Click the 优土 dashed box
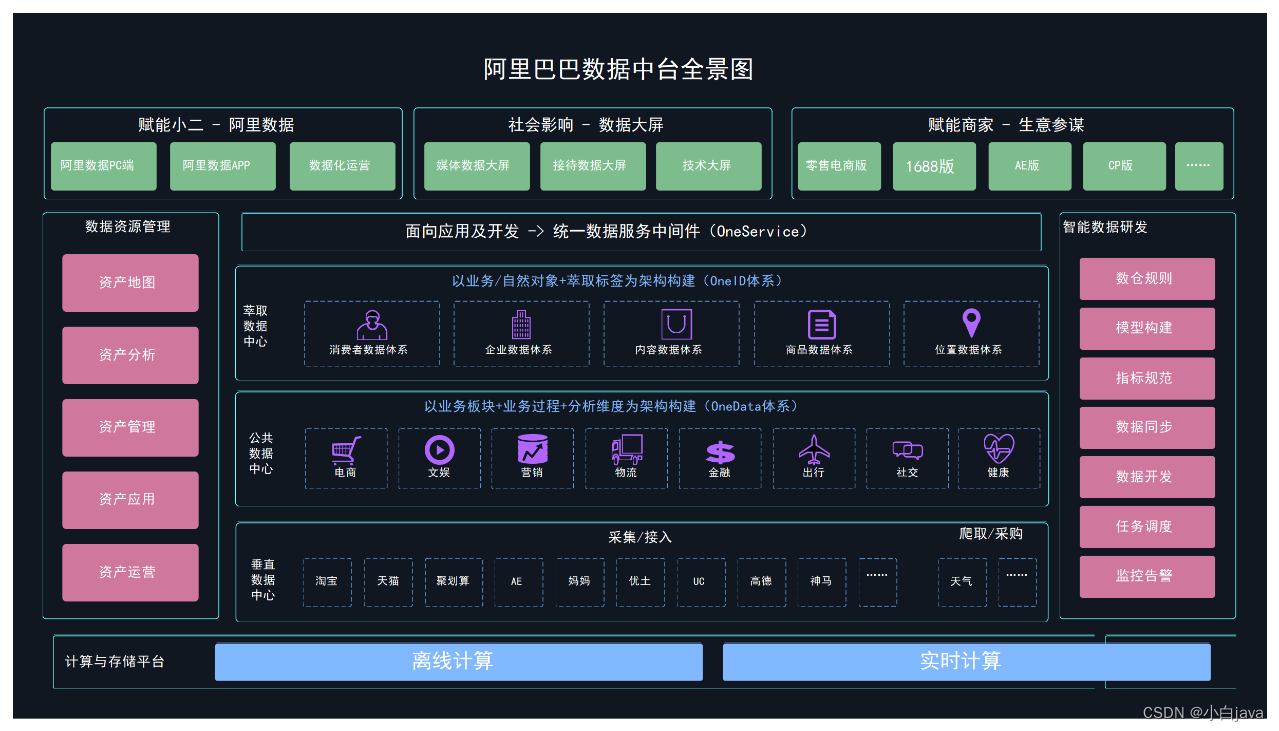This screenshot has width=1279, height=731. tap(640, 582)
